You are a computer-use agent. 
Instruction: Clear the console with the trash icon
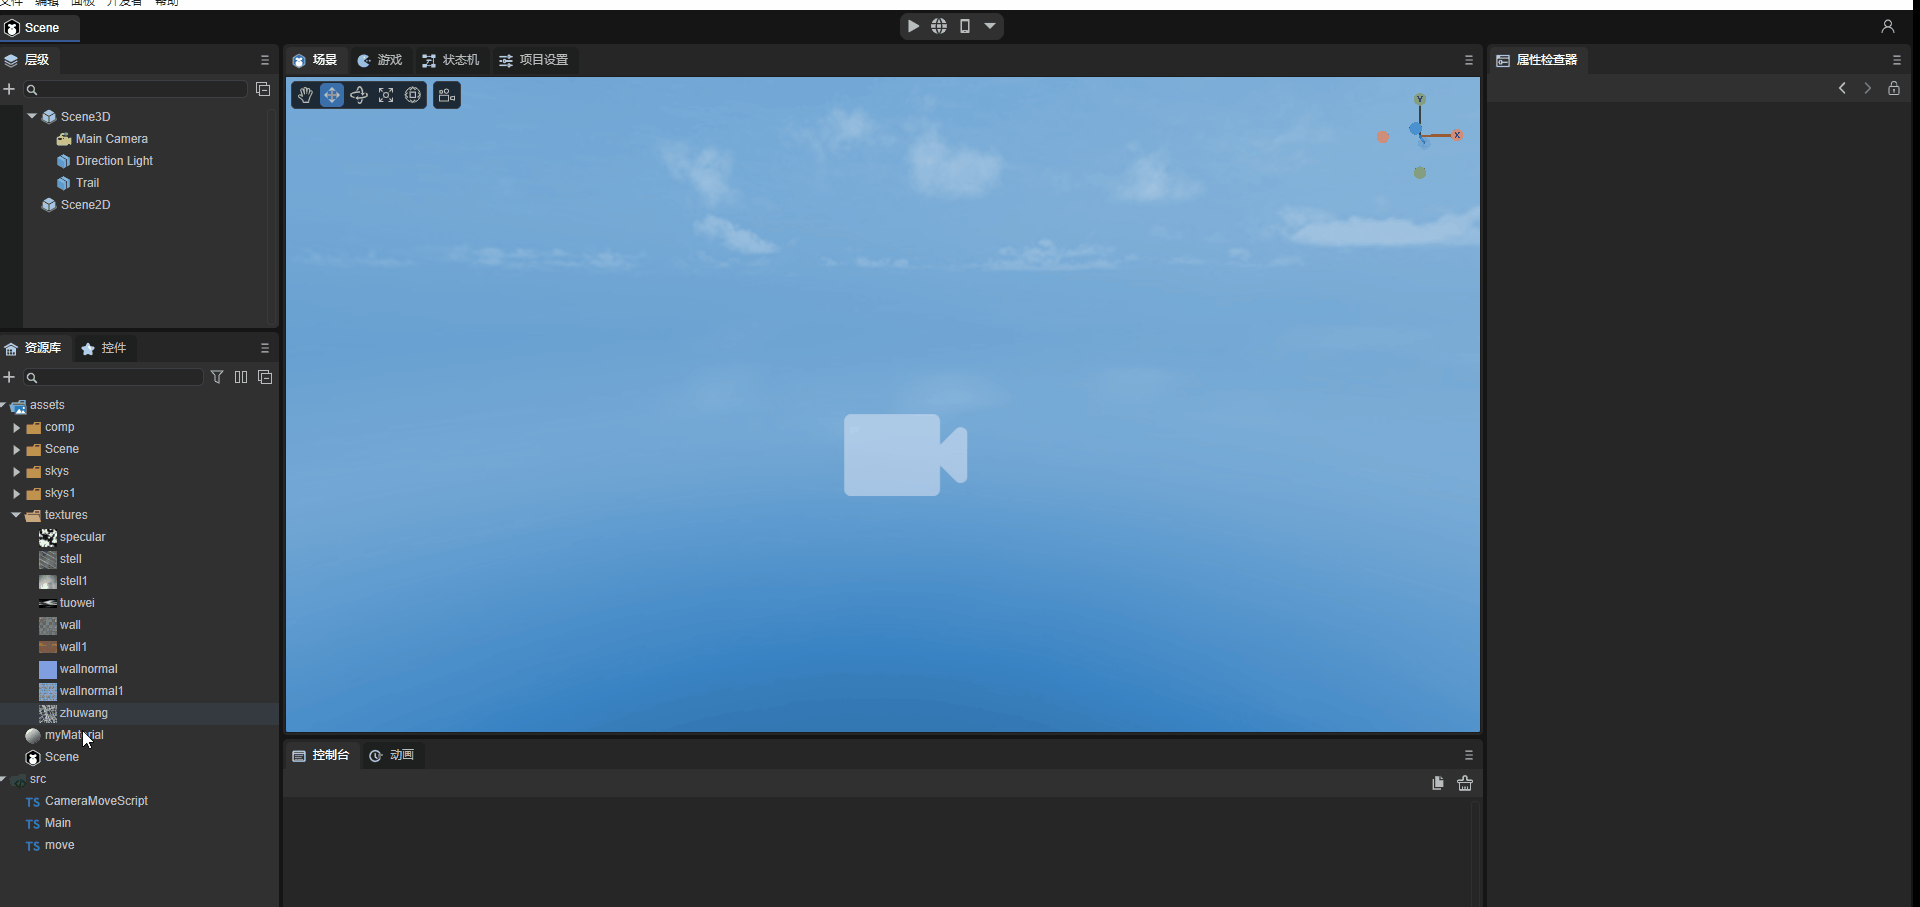coord(1465,783)
